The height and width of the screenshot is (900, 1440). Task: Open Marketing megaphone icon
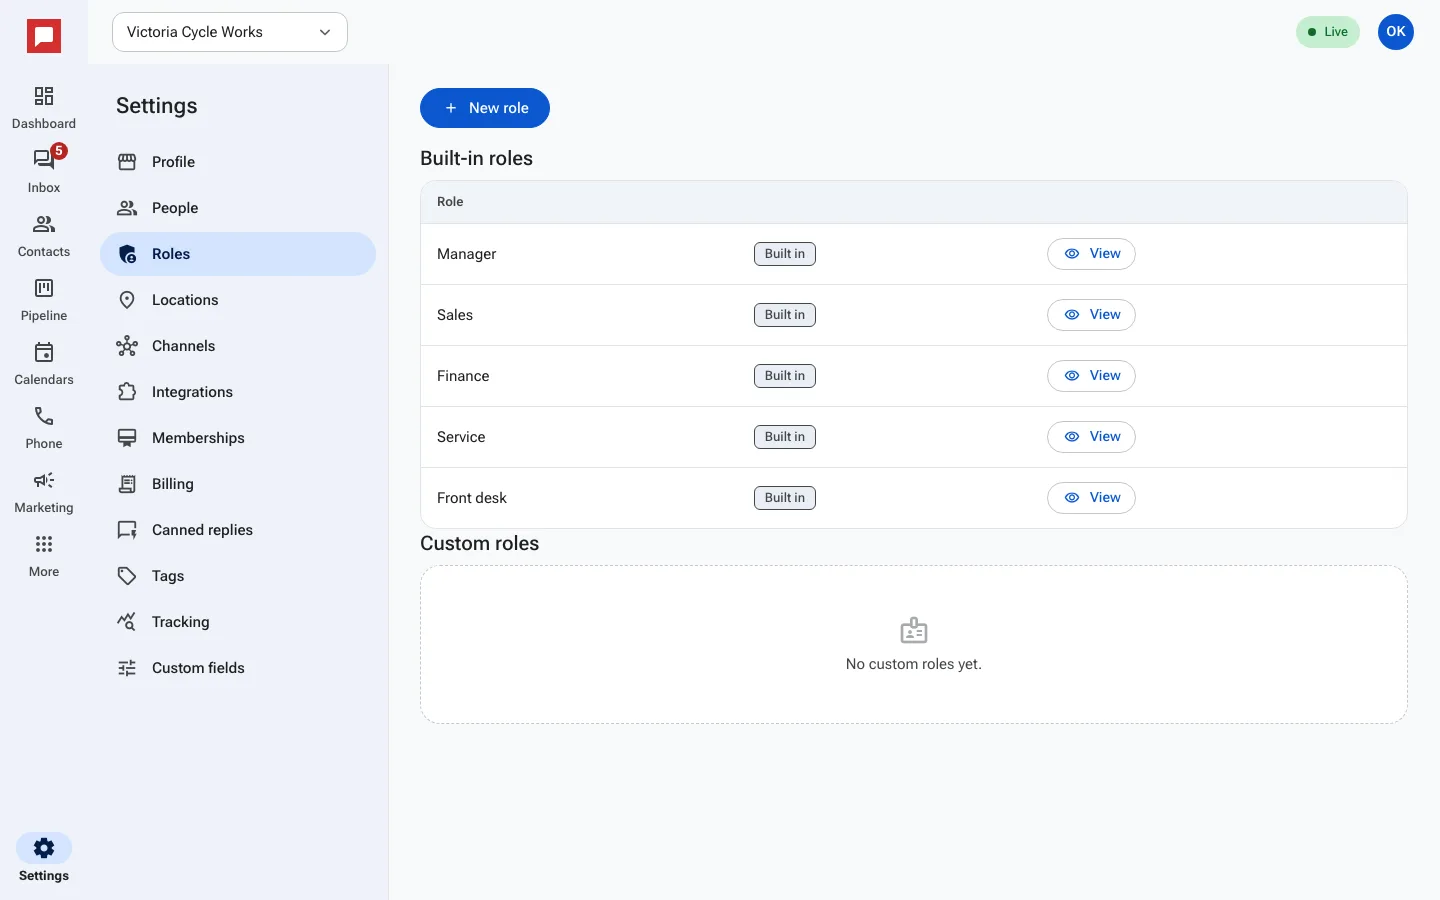(x=44, y=480)
